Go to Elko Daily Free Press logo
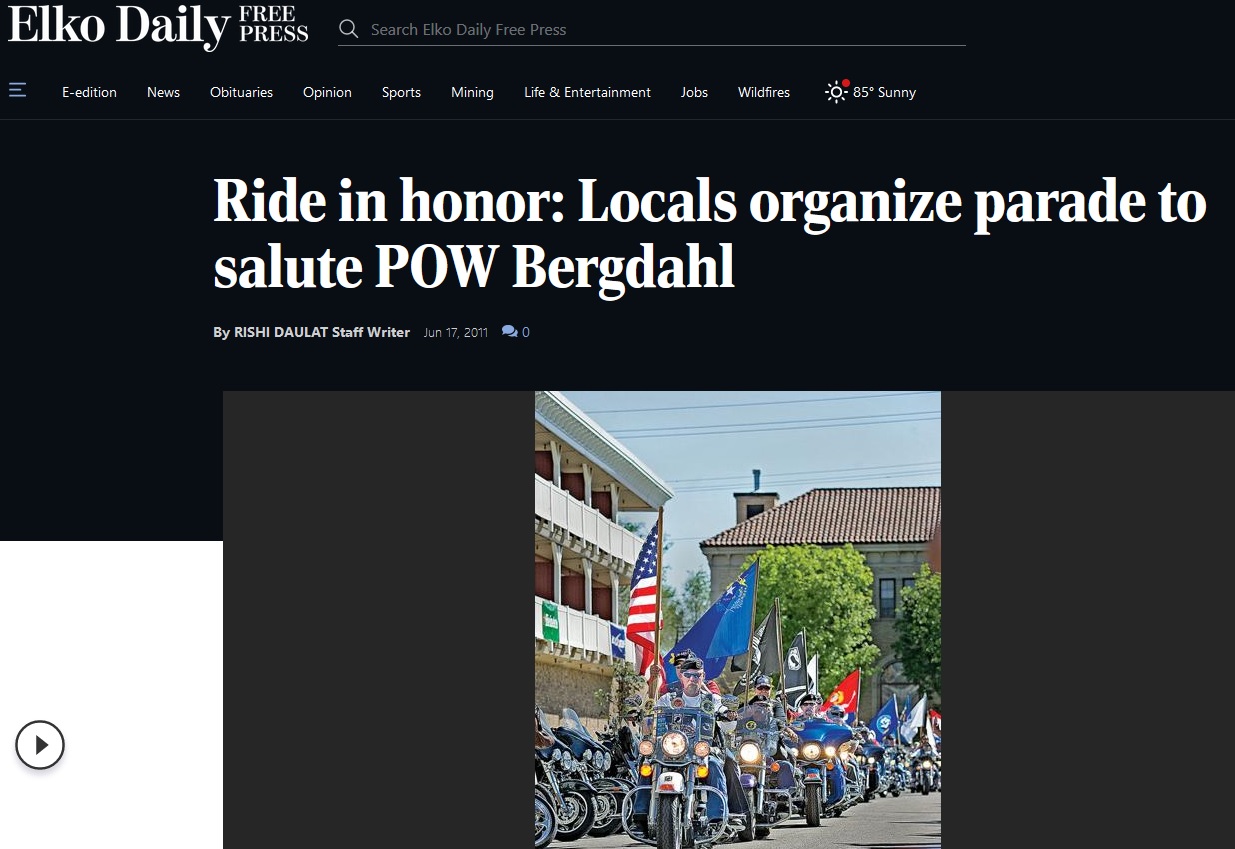Screen dimensions: 1235x849 pos(158,27)
